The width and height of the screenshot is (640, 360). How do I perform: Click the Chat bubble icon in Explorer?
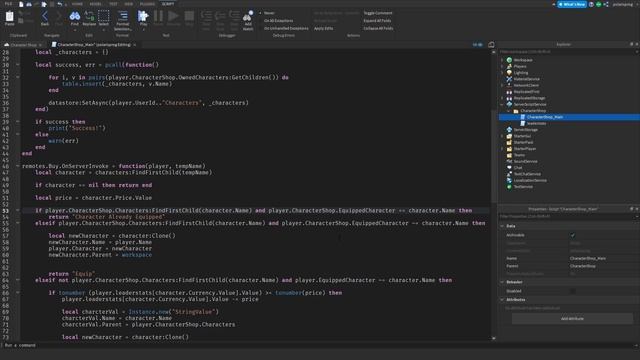coord(509,167)
